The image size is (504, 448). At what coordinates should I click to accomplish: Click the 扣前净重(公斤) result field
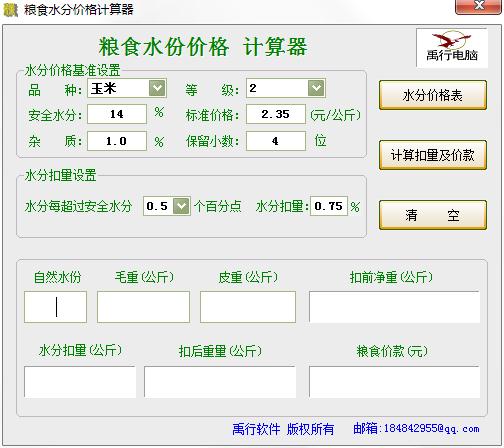(394, 307)
